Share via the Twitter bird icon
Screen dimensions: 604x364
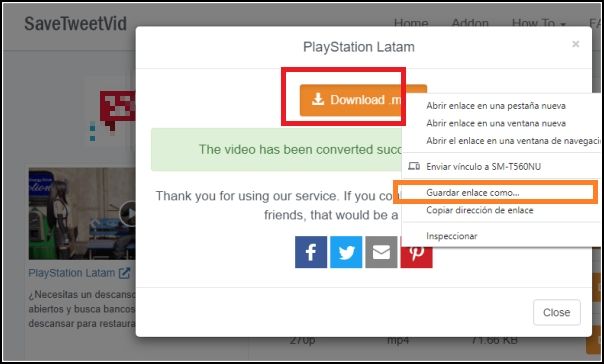point(346,252)
